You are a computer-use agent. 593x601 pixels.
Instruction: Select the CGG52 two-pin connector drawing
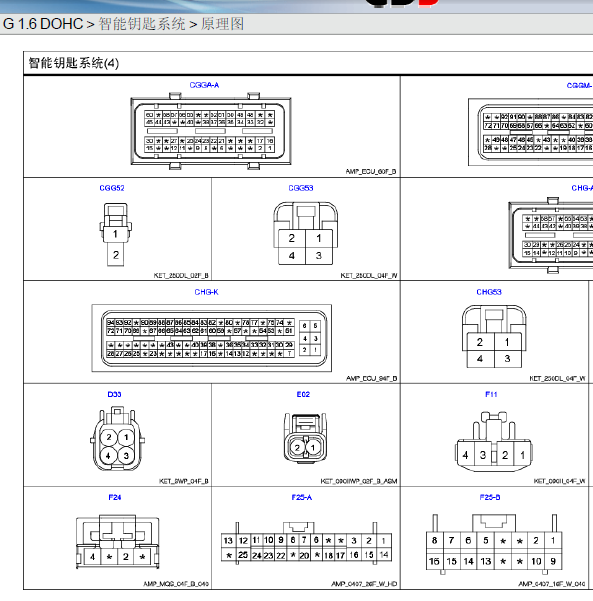coord(116,235)
